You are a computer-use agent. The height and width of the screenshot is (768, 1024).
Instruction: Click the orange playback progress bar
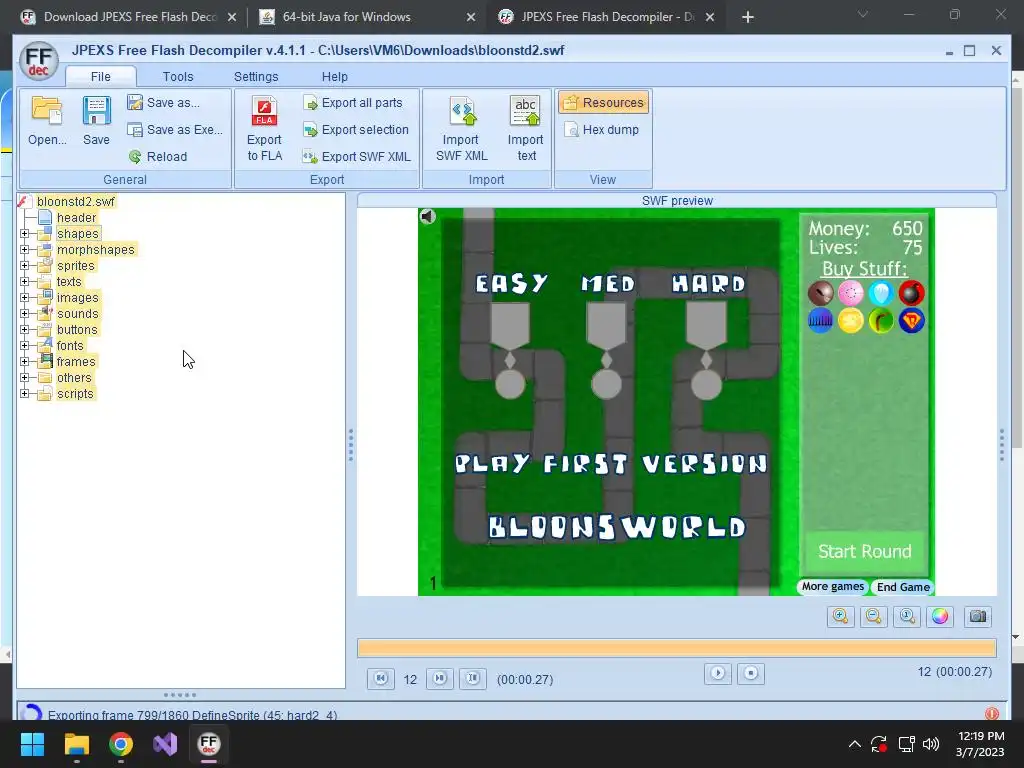677,648
